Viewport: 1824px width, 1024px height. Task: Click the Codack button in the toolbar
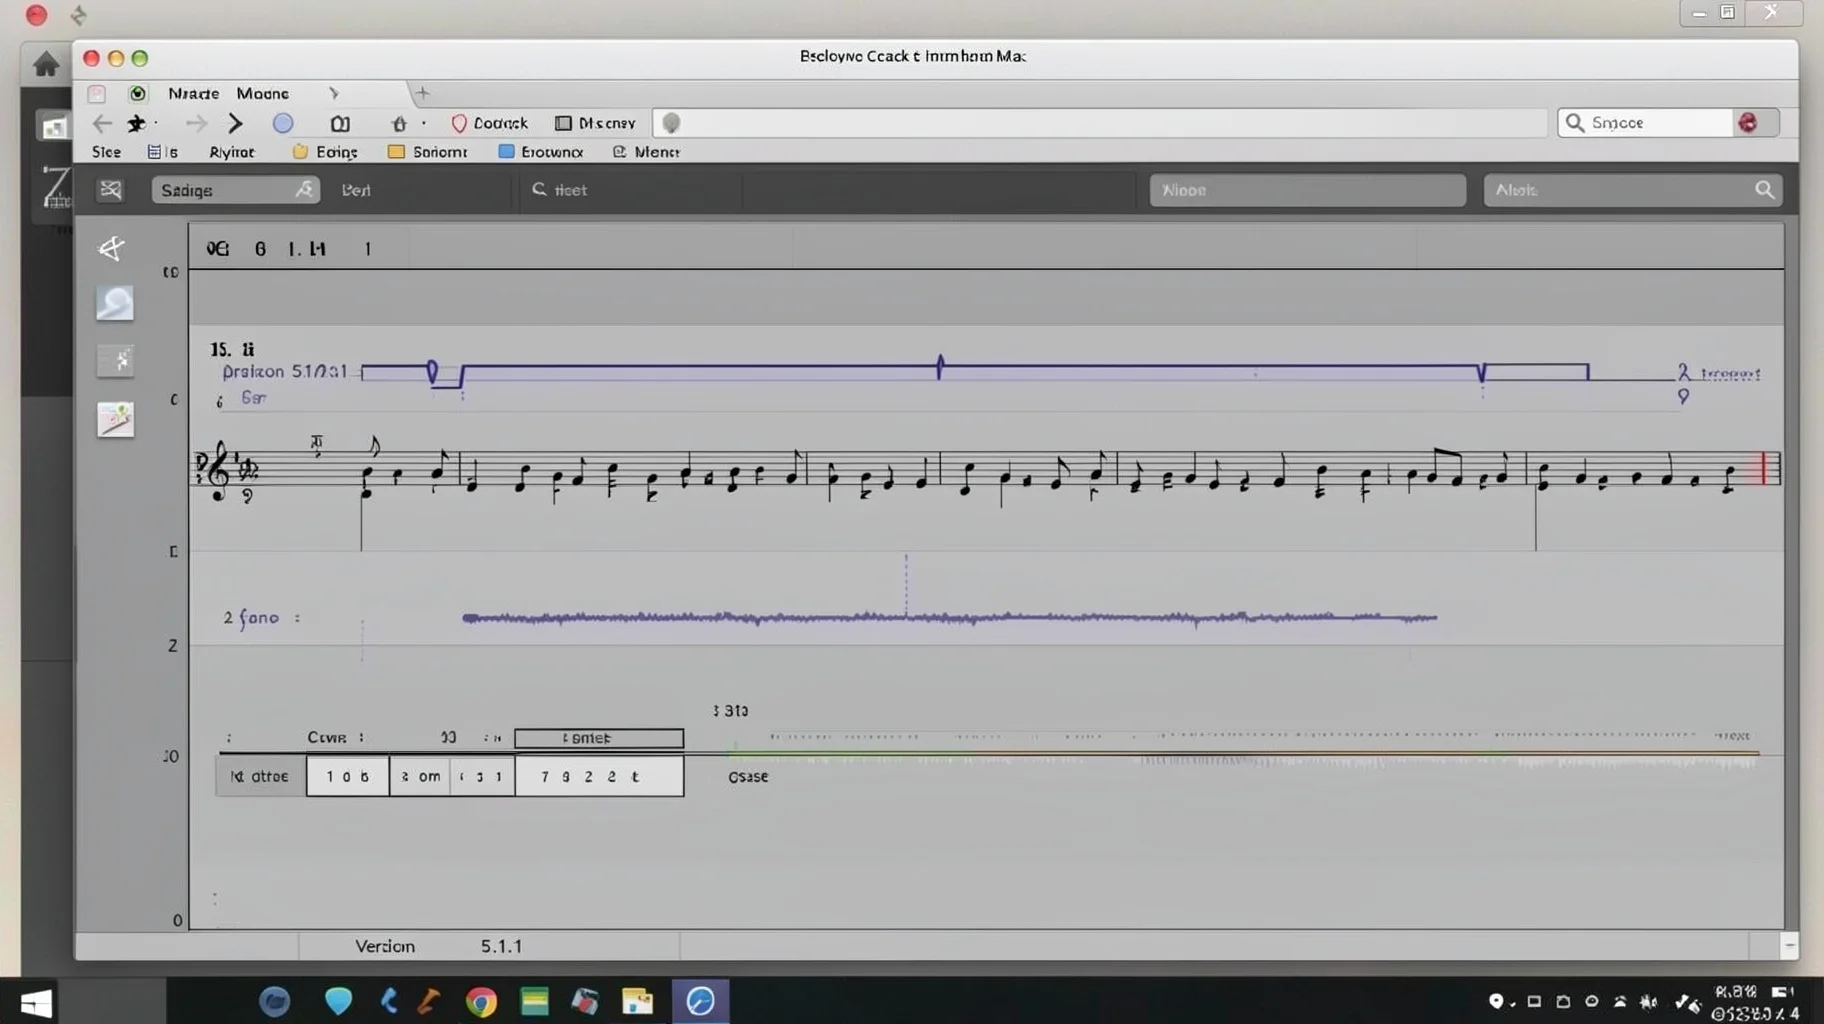490,123
